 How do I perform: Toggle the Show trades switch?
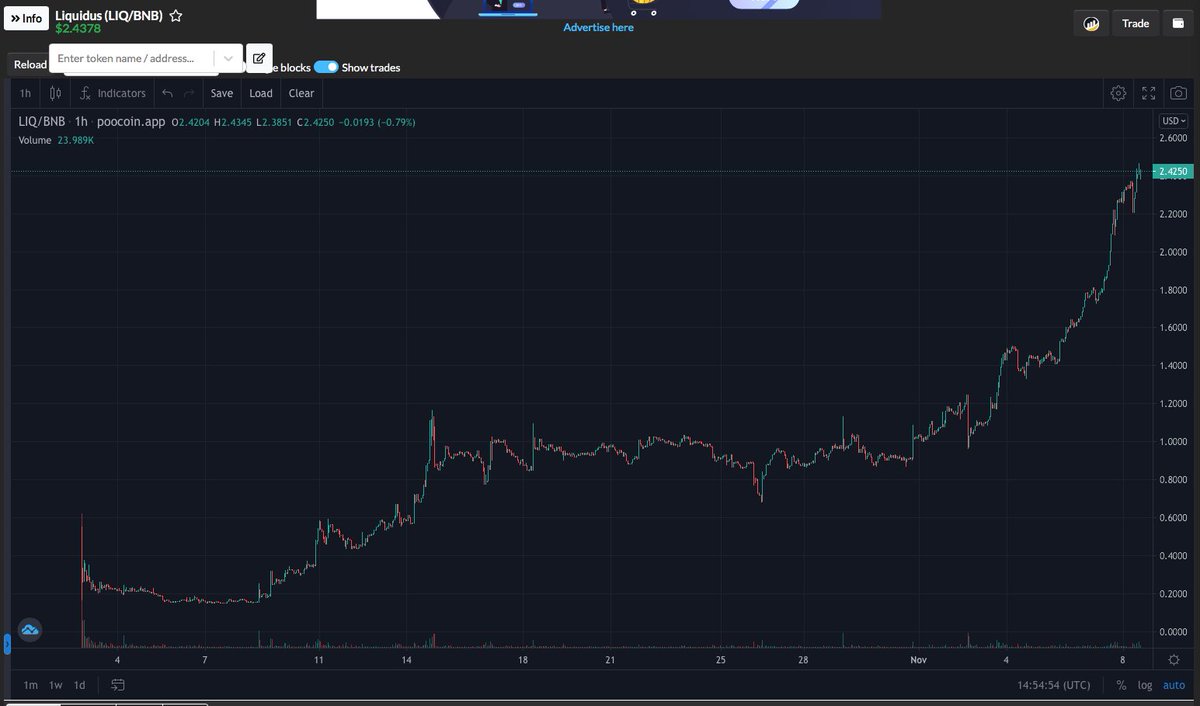pyautogui.click(x=326, y=67)
